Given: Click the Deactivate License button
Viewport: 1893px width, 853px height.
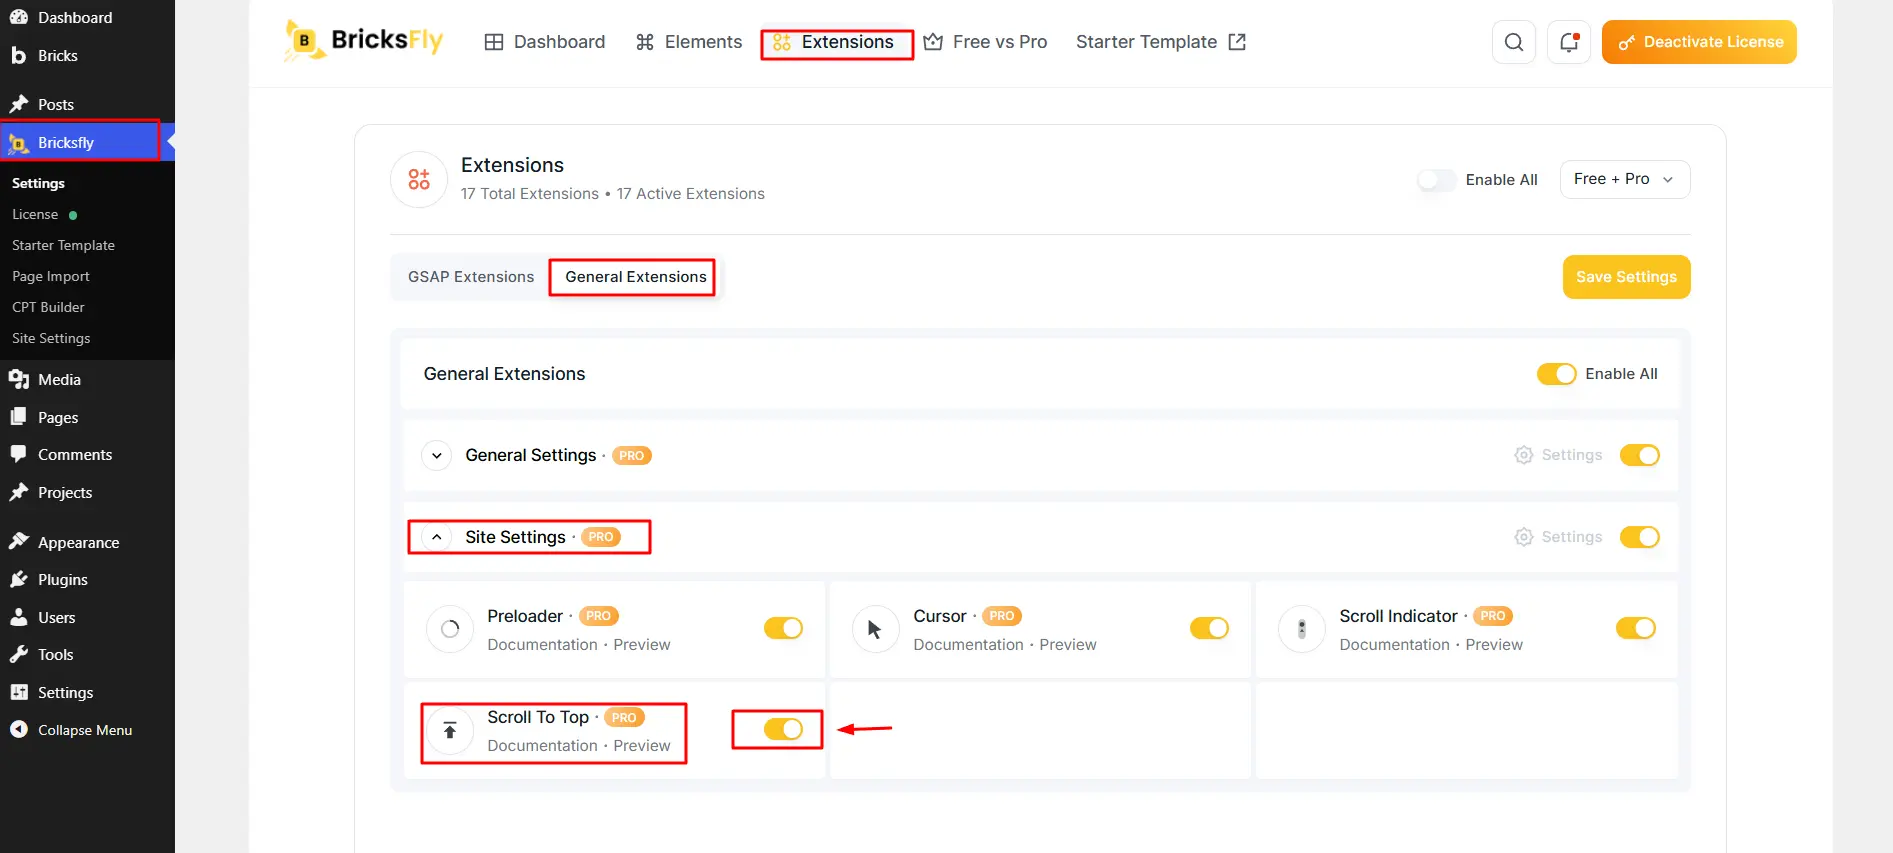Looking at the screenshot, I should tap(1699, 42).
